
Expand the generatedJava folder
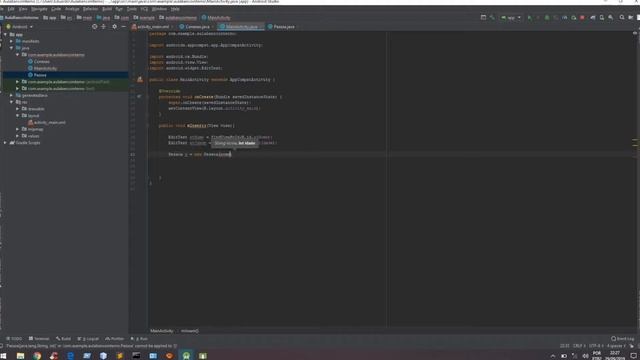11,95
